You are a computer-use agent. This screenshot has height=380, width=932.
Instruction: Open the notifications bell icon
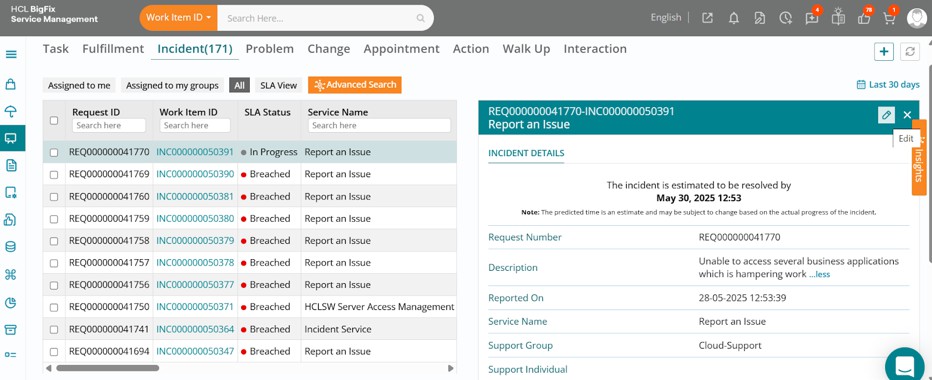[733, 18]
